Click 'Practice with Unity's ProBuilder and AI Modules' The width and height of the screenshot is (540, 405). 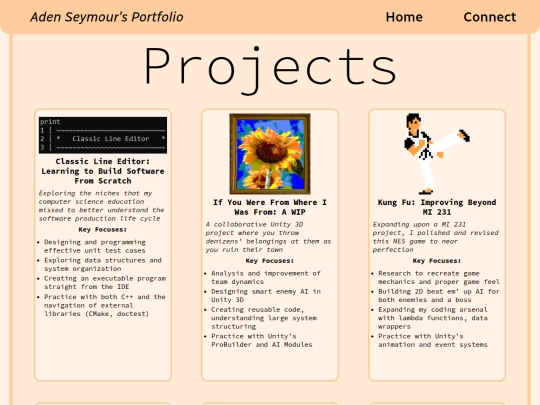(262, 340)
